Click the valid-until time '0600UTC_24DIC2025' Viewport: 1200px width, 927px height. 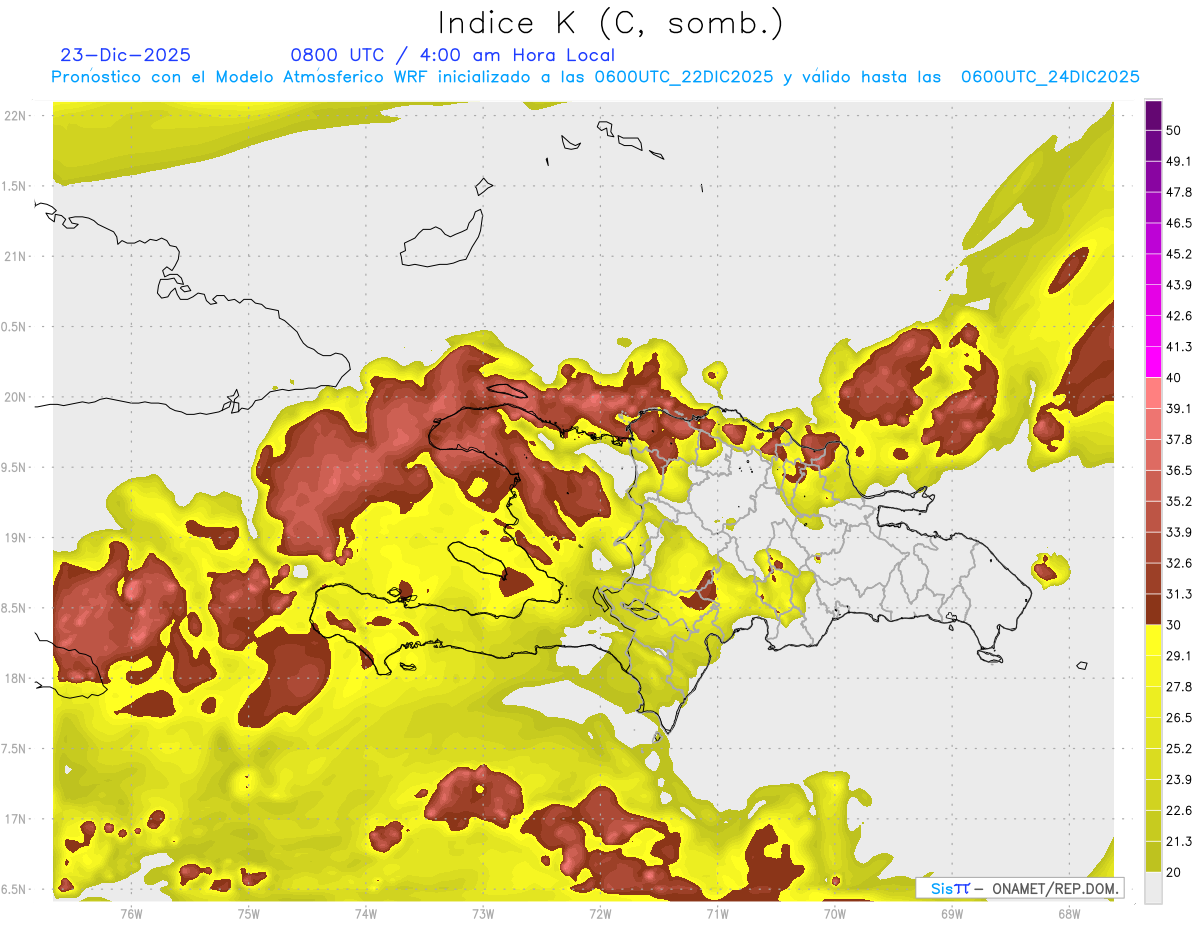[x=1050, y=77]
